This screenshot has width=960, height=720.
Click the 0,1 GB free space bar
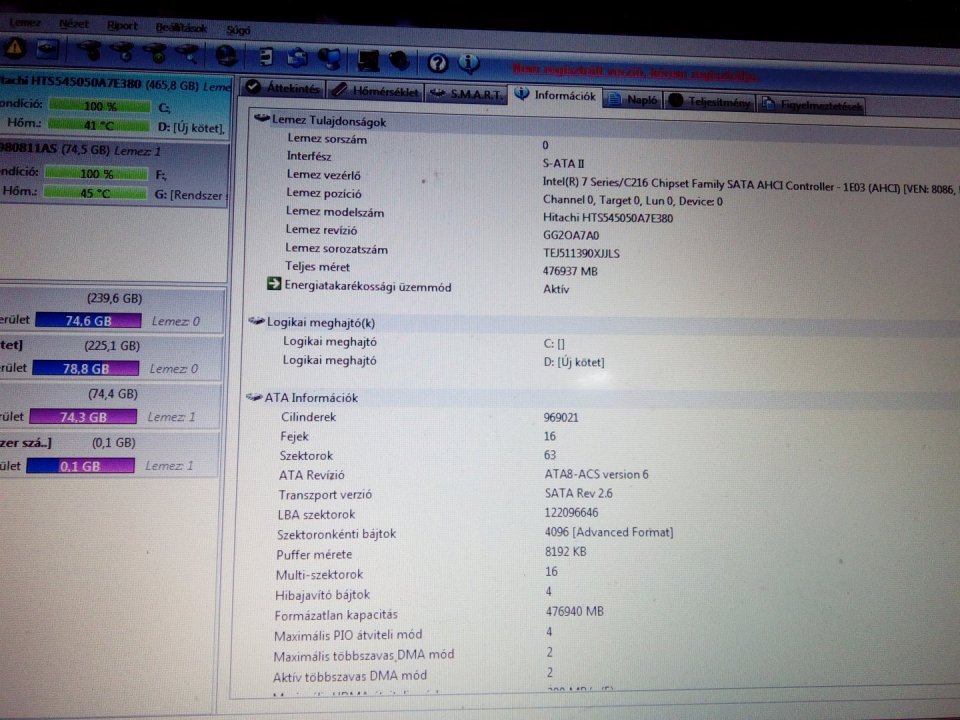80,466
